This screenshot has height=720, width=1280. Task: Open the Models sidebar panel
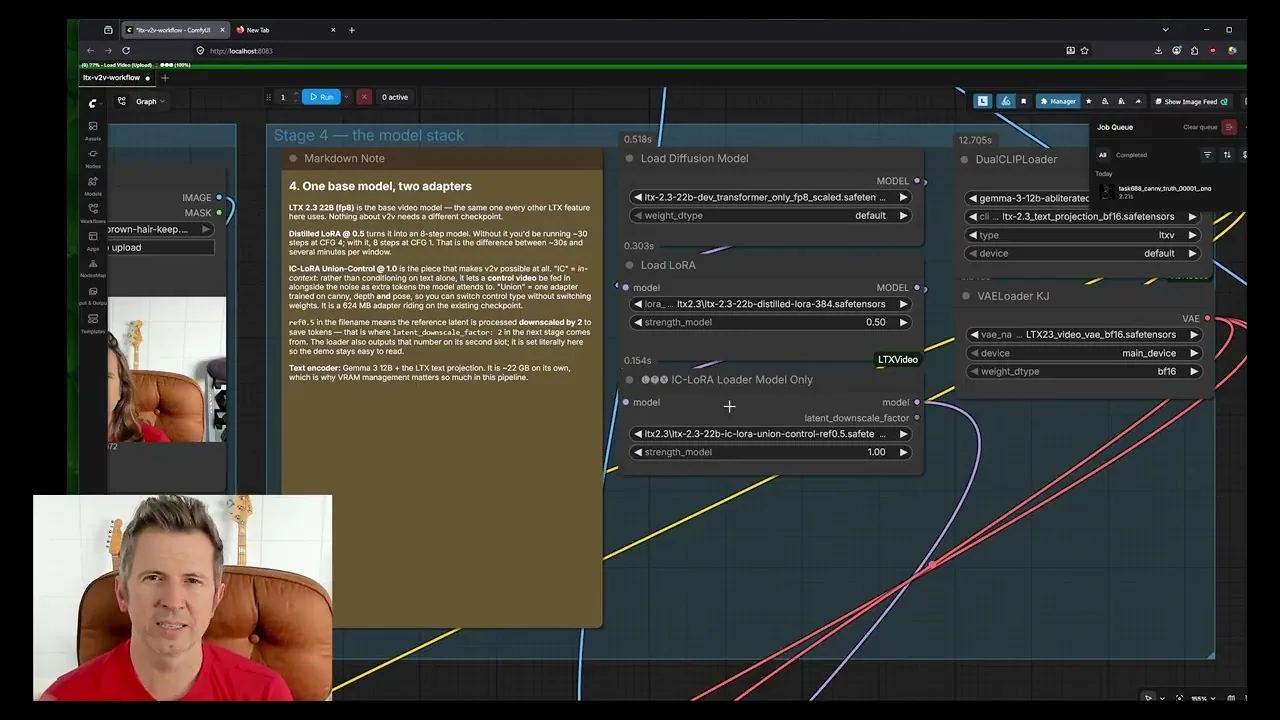(93, 186)
